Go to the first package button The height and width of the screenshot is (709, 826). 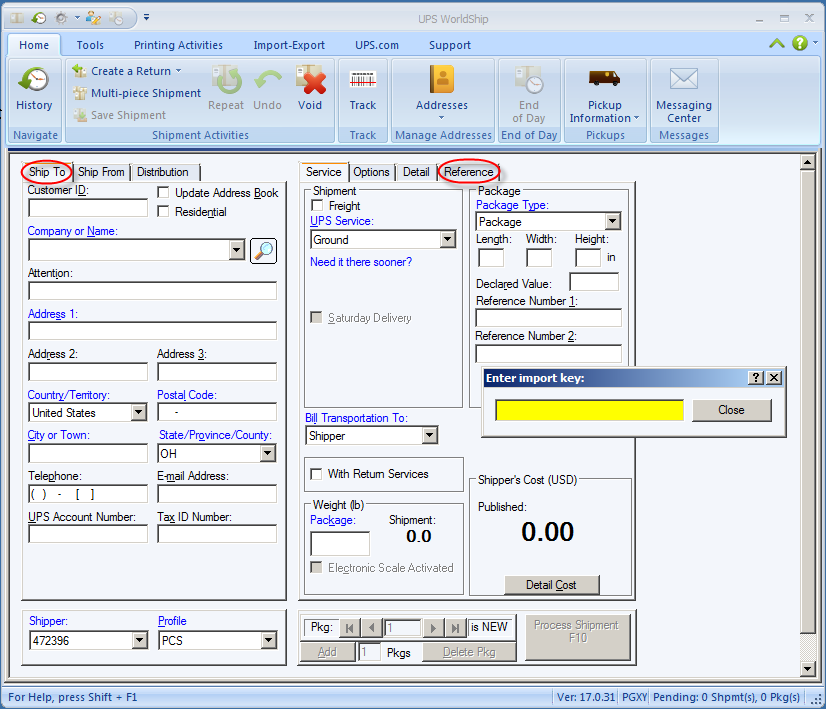coord(349,628)
